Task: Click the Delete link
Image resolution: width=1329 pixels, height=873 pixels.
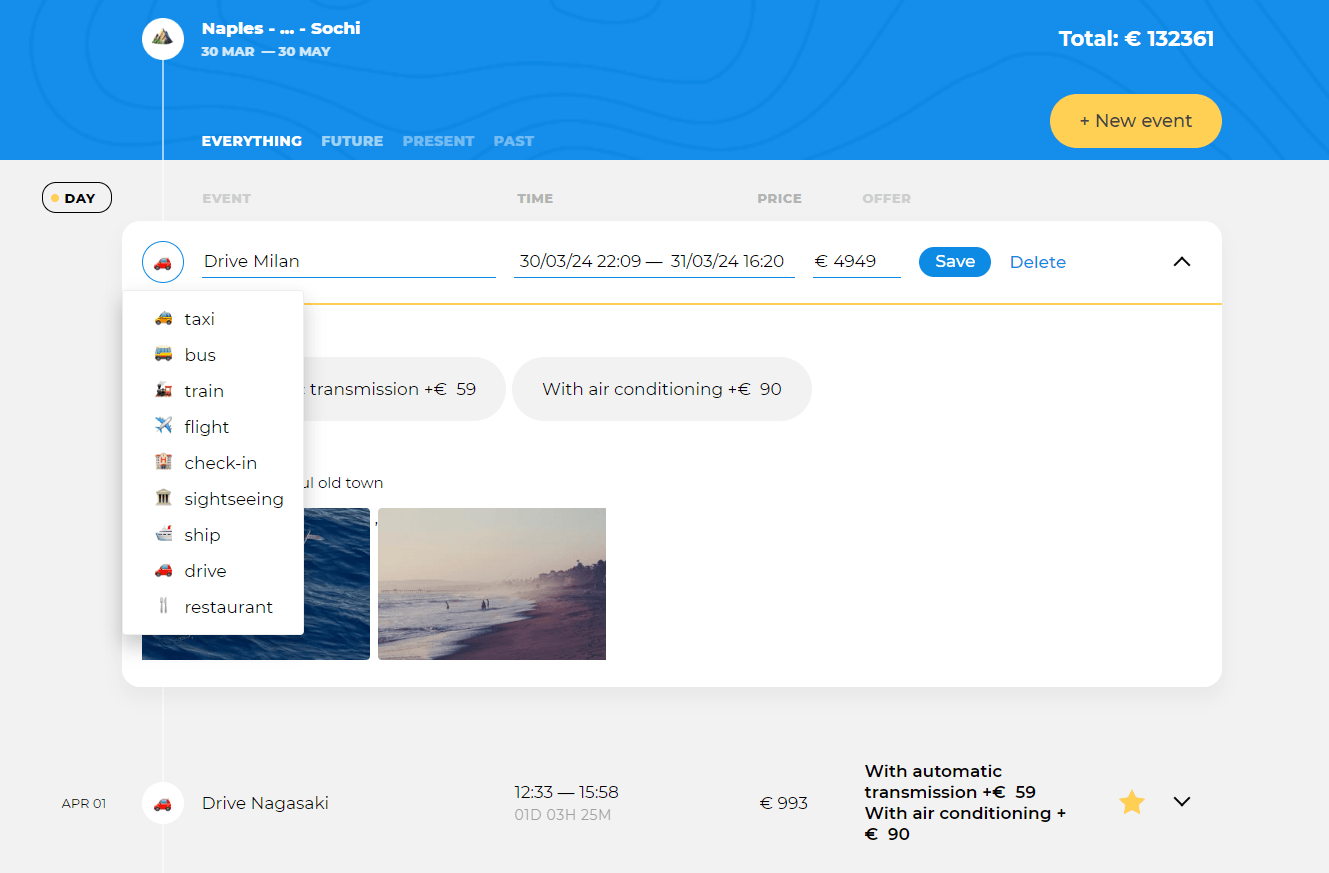Action: [1037, 262]
